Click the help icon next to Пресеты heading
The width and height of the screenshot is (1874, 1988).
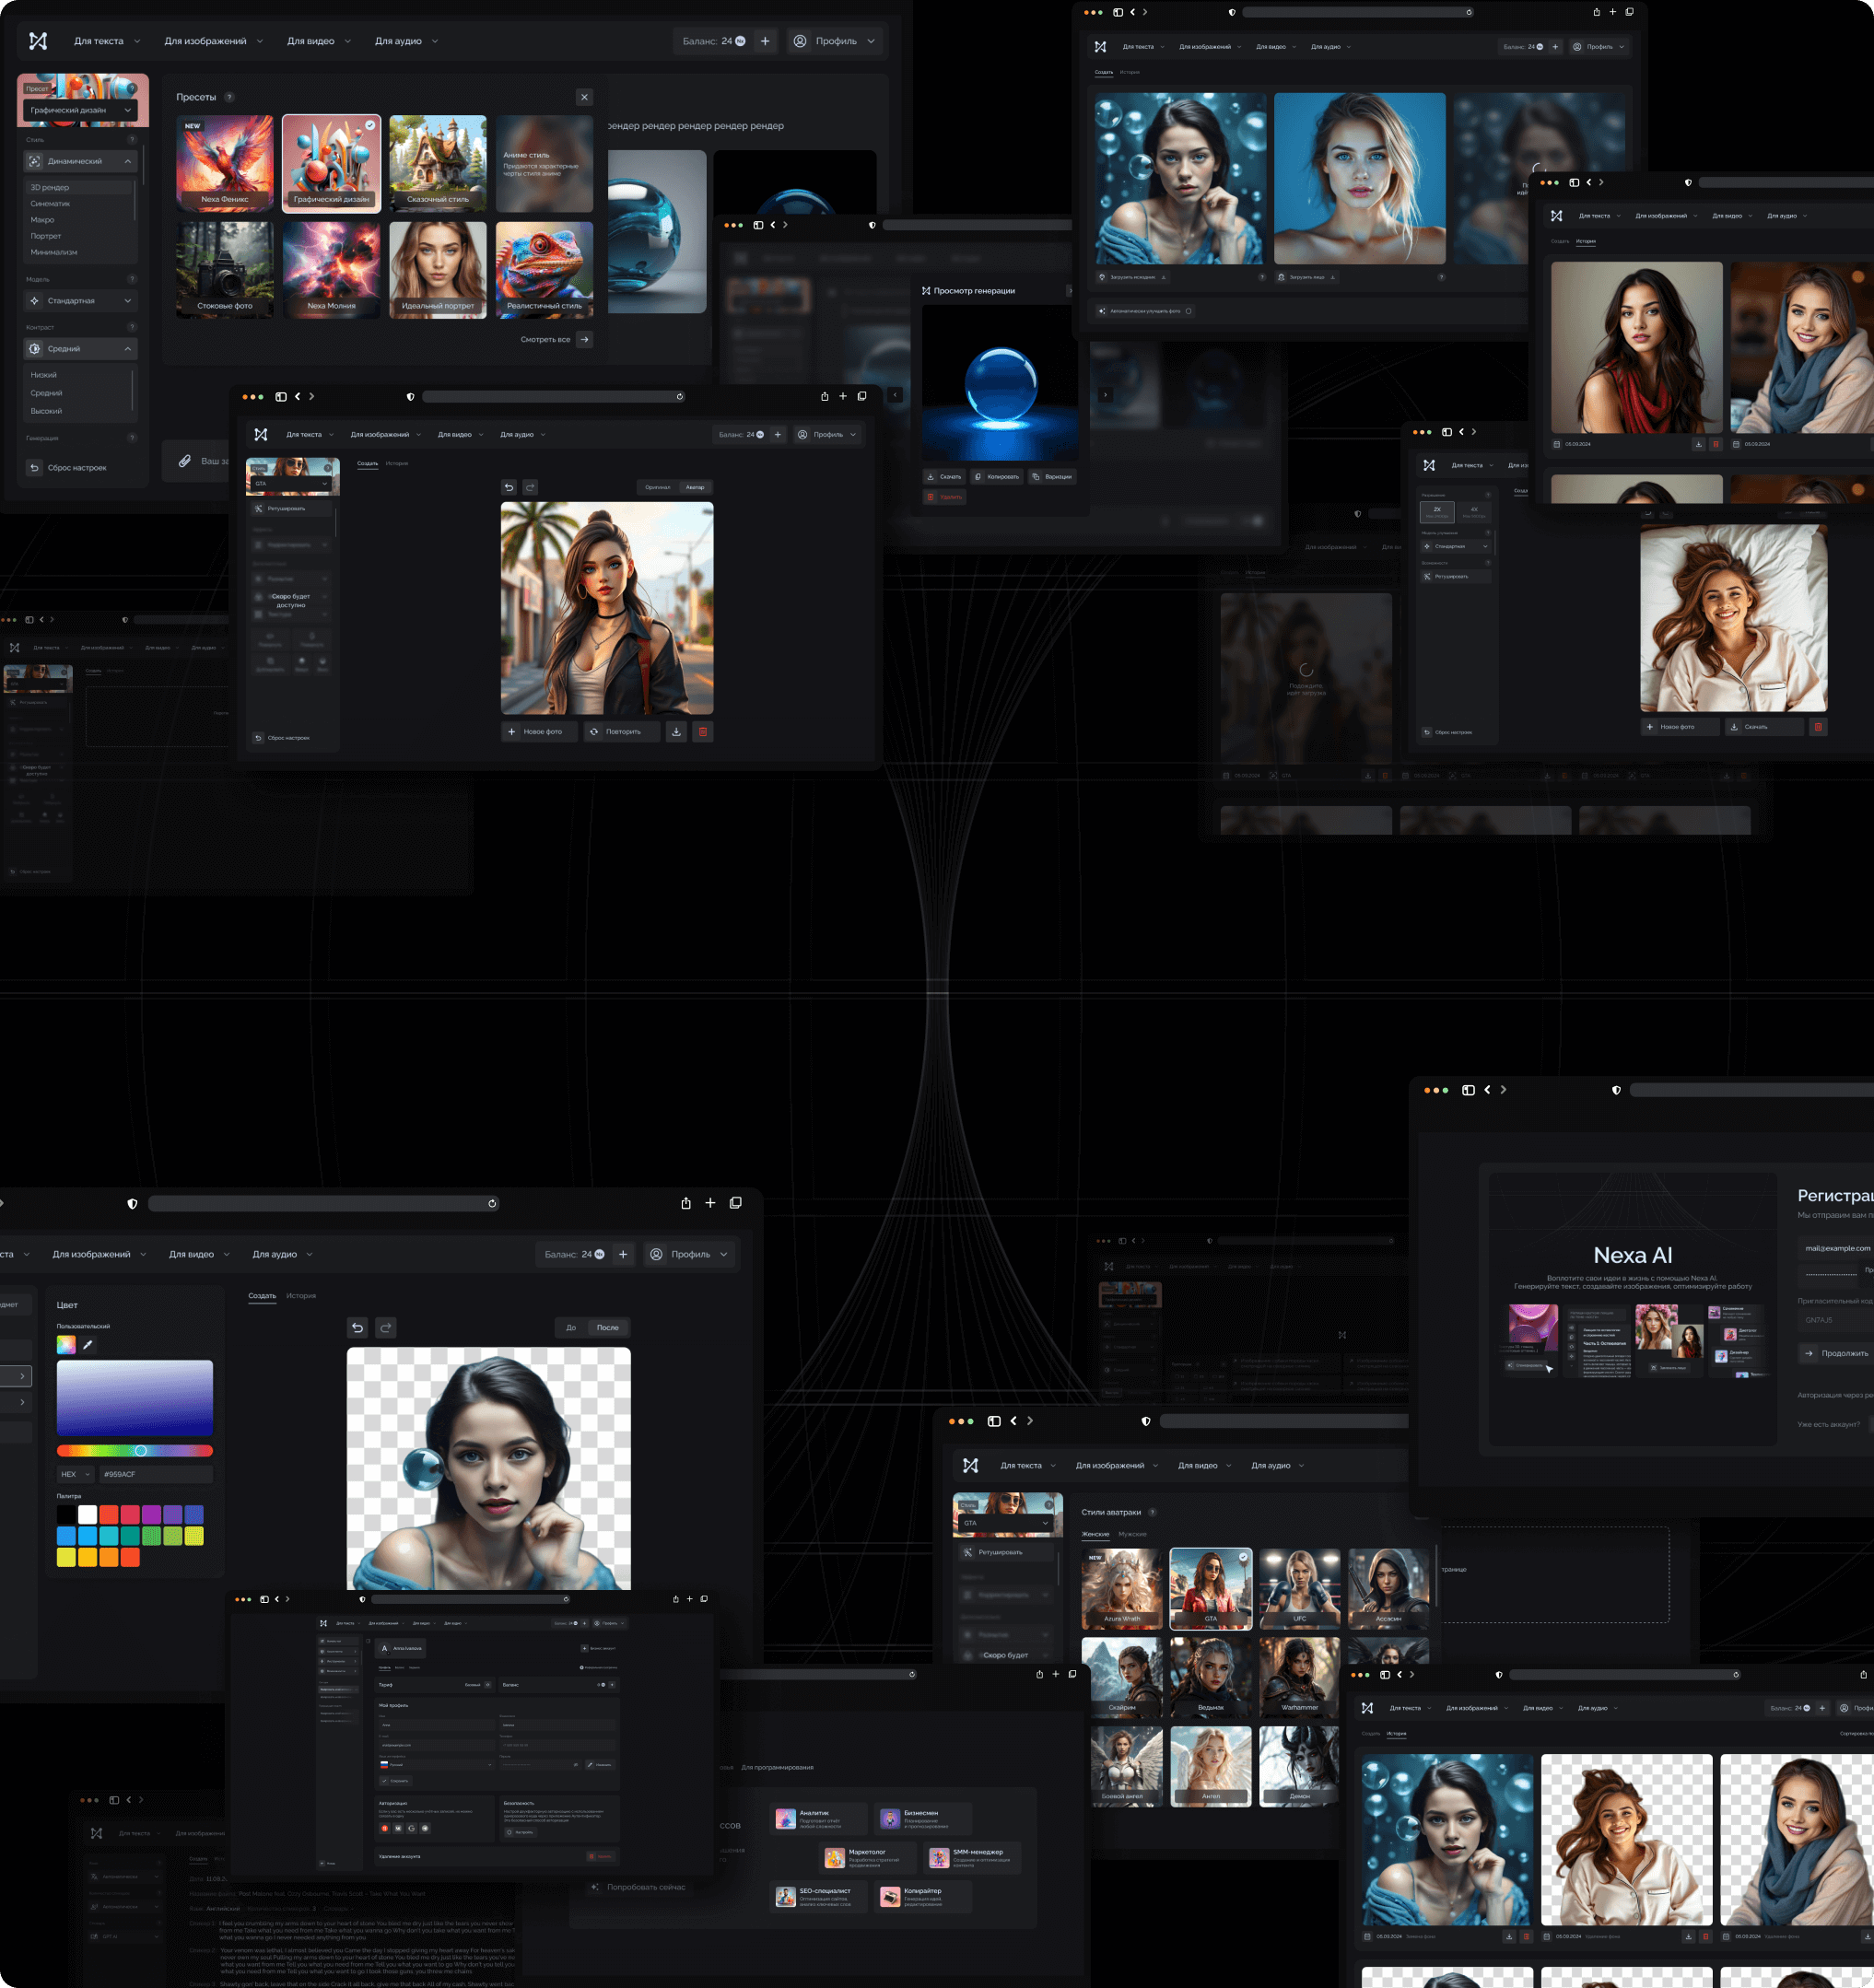click(x=230, y=97)
